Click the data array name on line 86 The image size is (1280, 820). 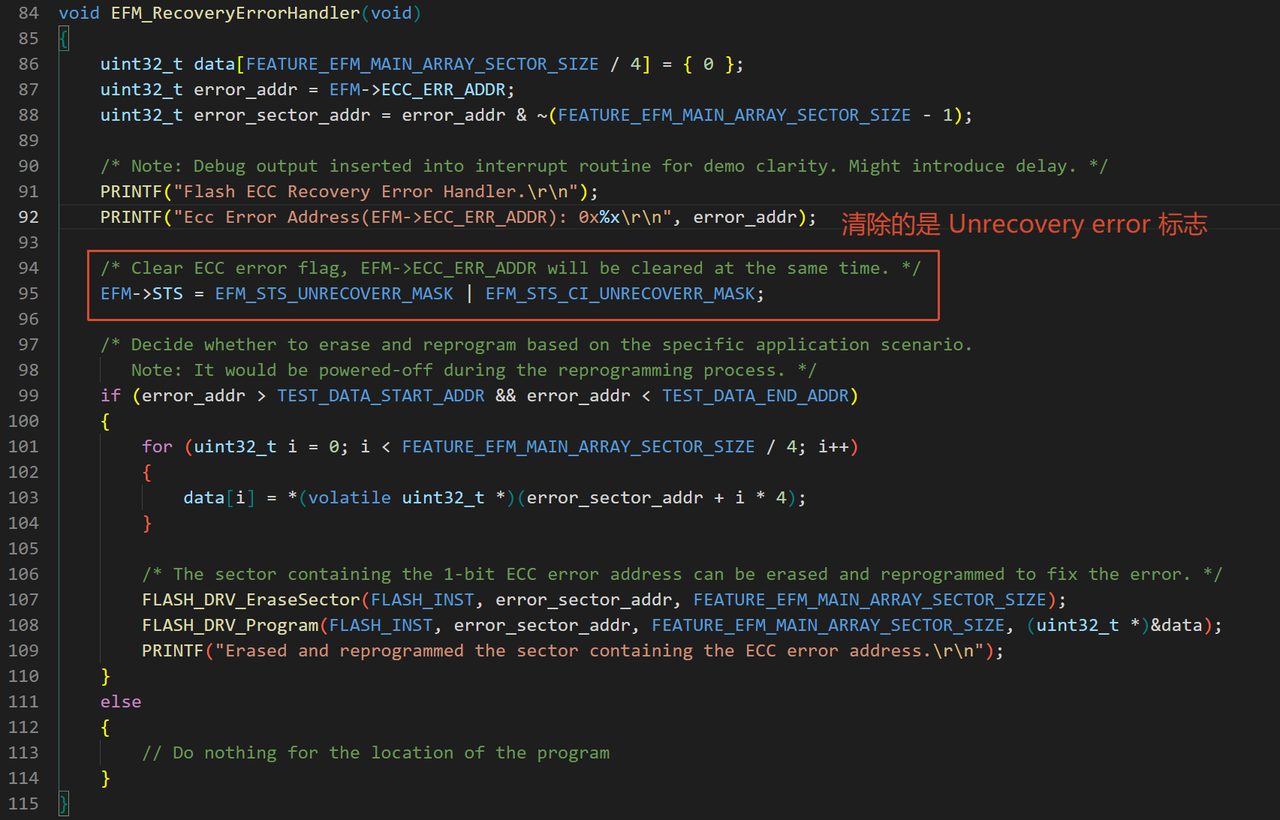(x=215, y=64)
